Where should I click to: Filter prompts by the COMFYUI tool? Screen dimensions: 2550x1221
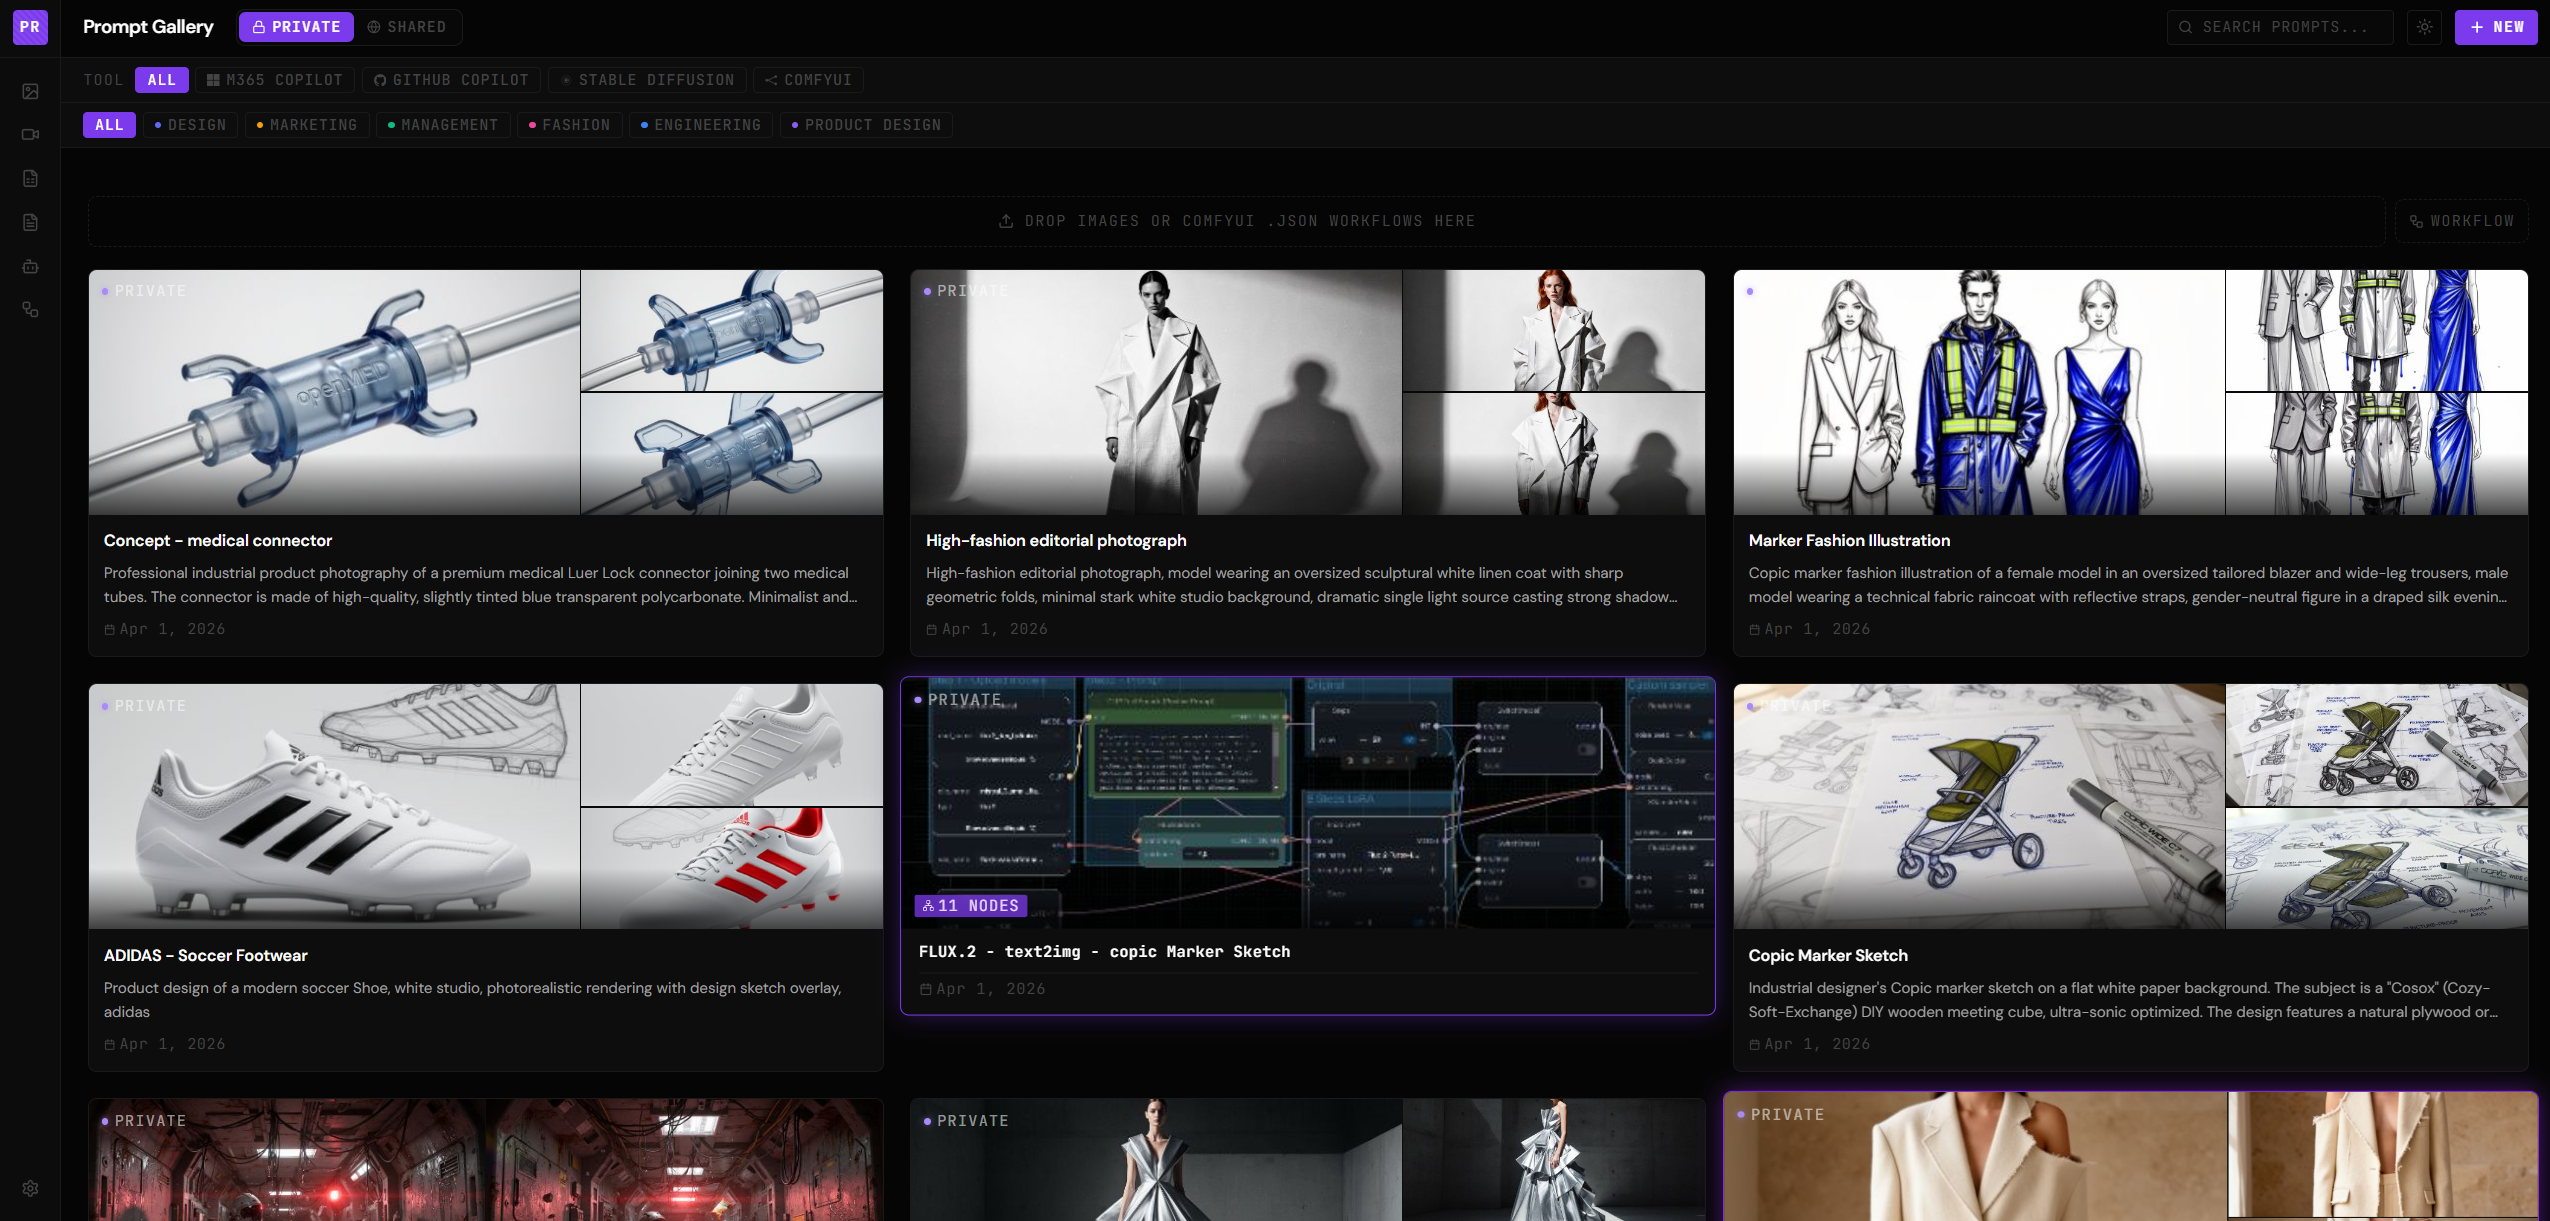(x=808, y=79)
